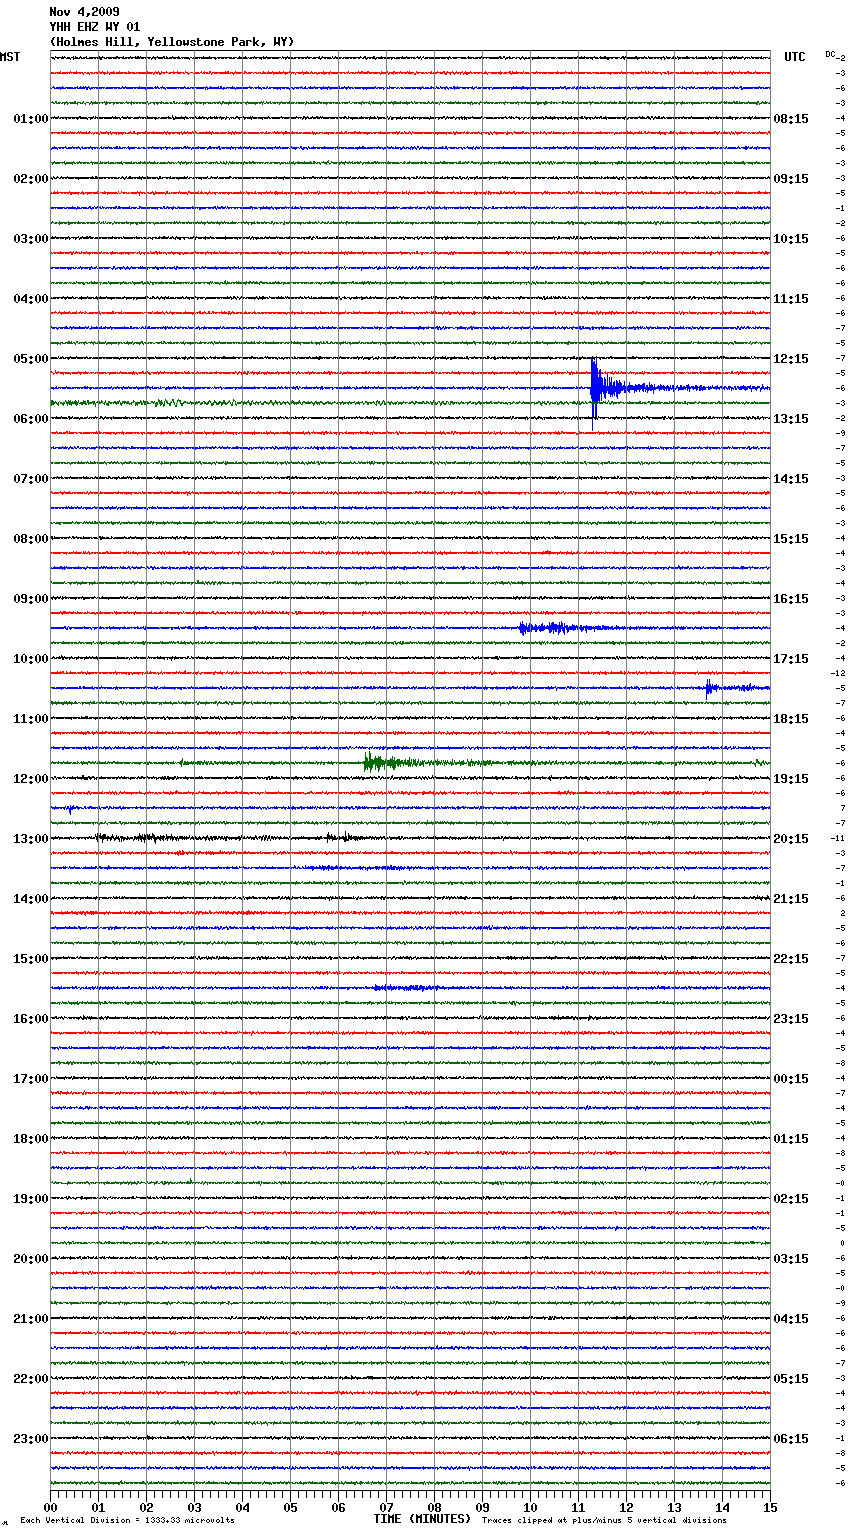Screen dimensions: 850x1534
Task: Click the 20:15 UTC time label
Action: 791,839
